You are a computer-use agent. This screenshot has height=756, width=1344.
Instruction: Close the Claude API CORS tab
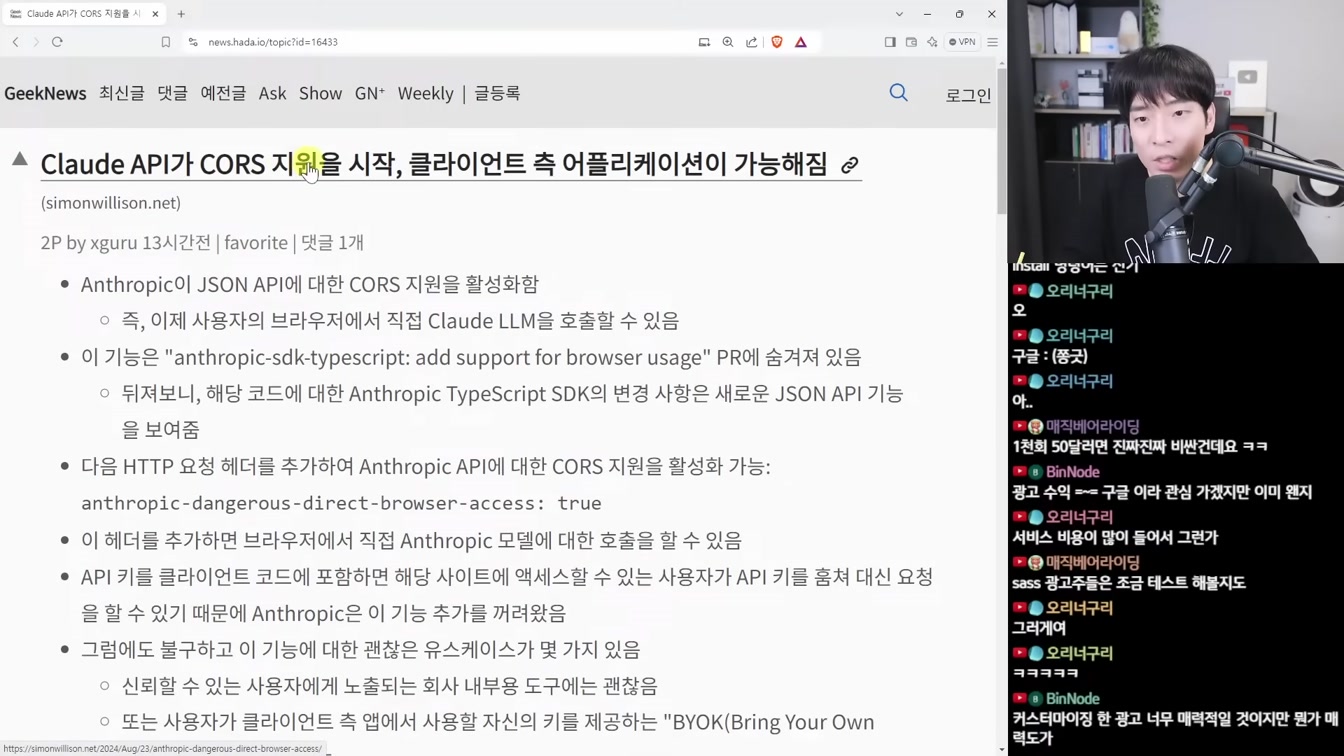tap(155, 14)
